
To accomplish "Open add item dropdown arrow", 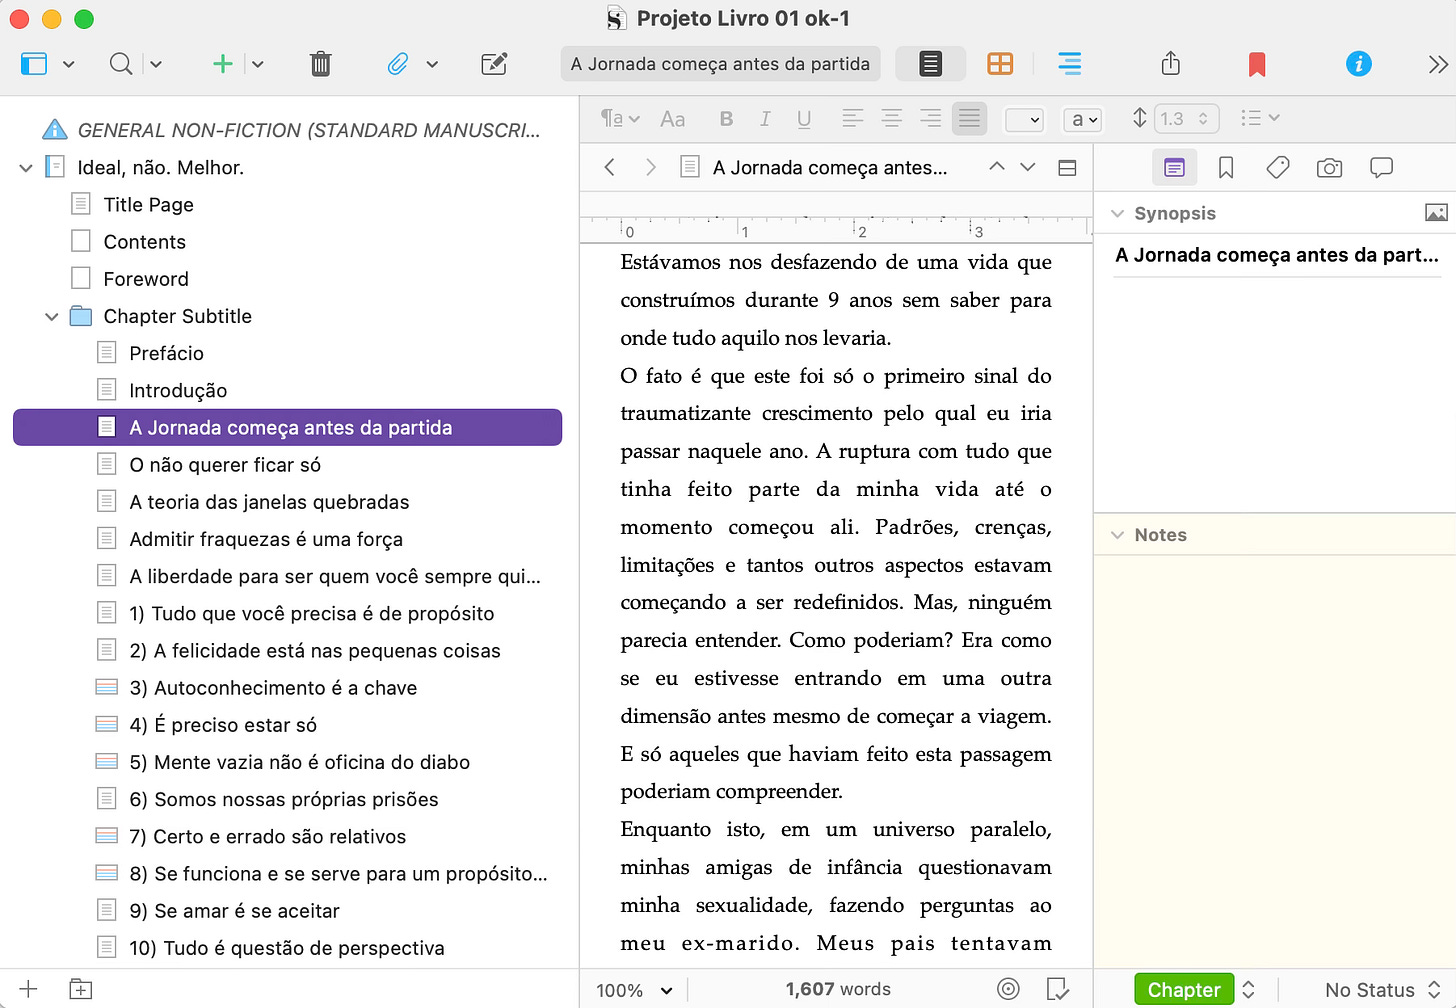I will (x=258, y=64).
